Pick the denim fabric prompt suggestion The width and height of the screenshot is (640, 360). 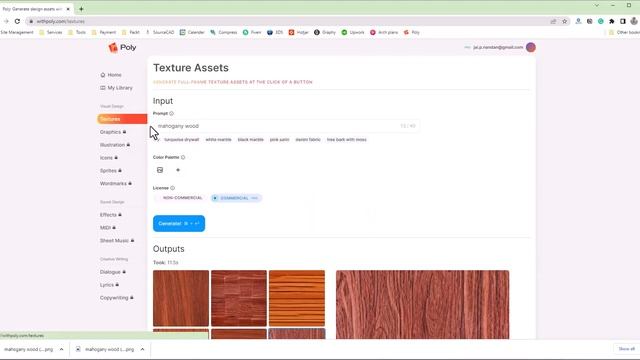coord(308,140)
